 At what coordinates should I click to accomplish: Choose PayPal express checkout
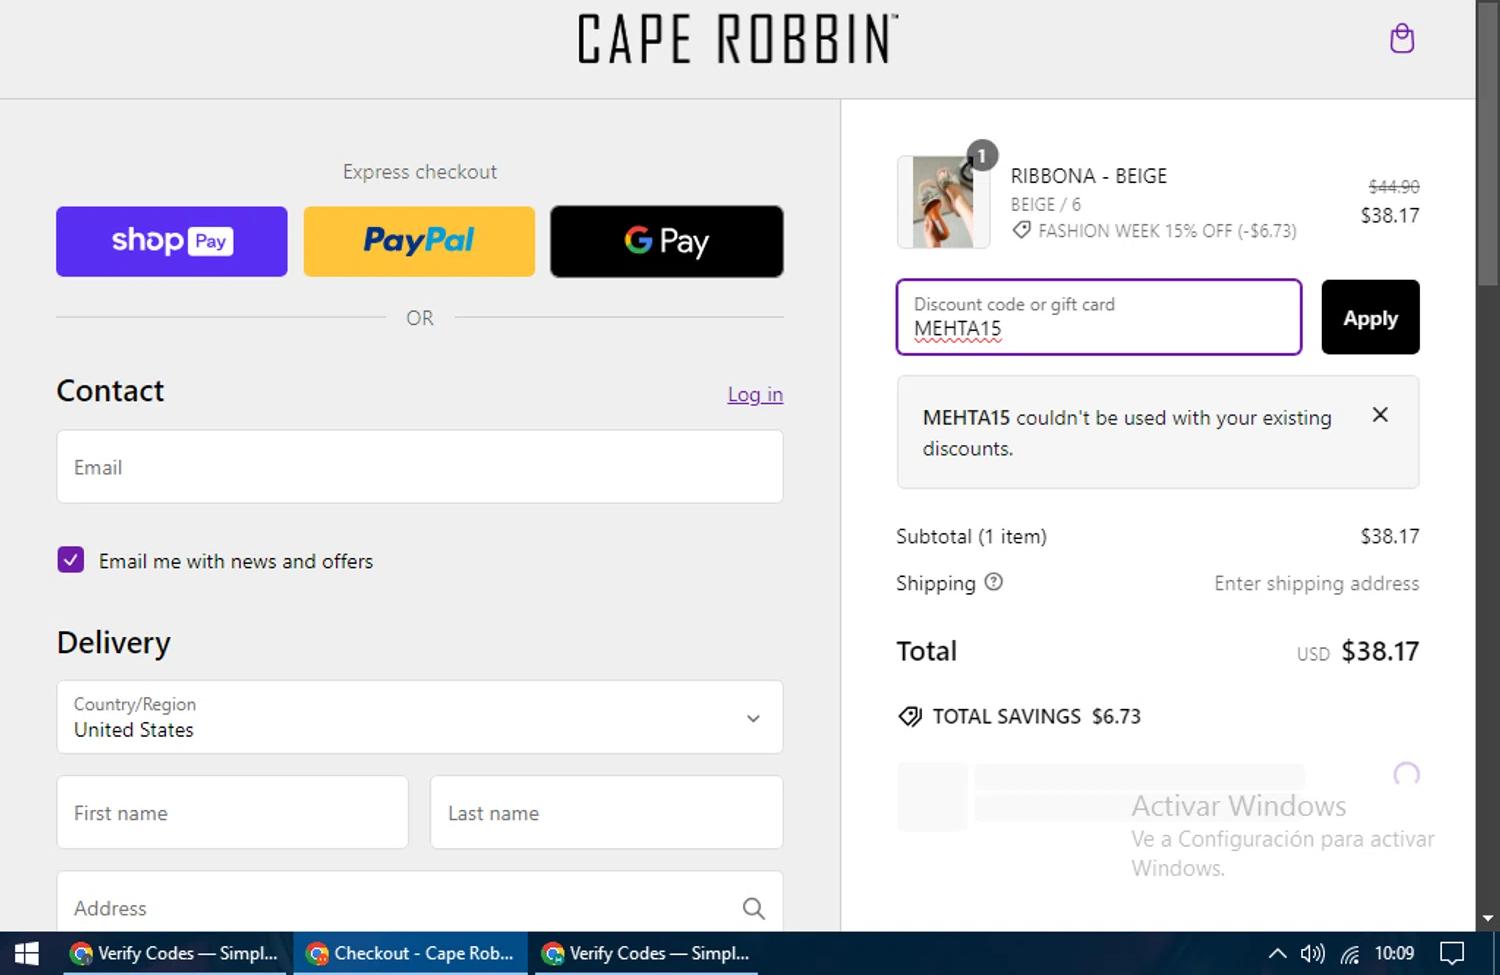(x=419, y=241)
